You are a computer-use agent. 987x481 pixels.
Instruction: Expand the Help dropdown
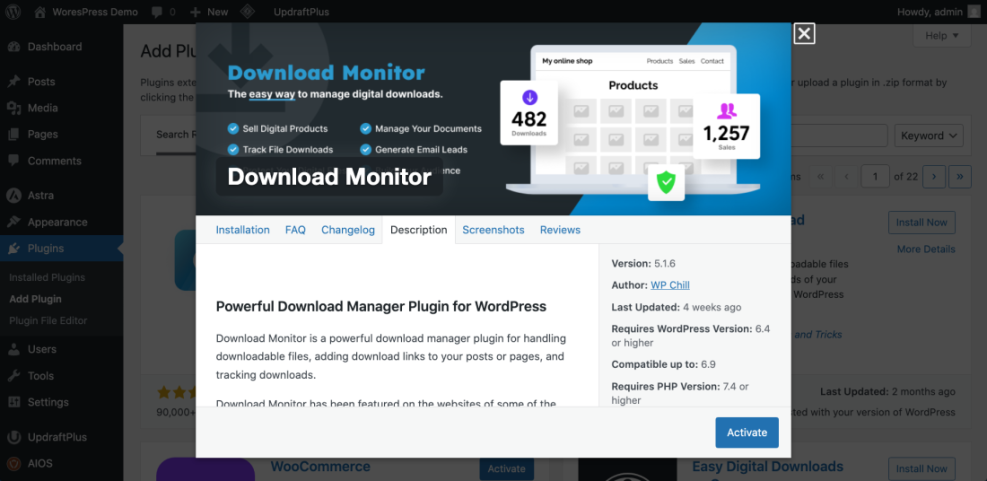[x=942, y=36]
